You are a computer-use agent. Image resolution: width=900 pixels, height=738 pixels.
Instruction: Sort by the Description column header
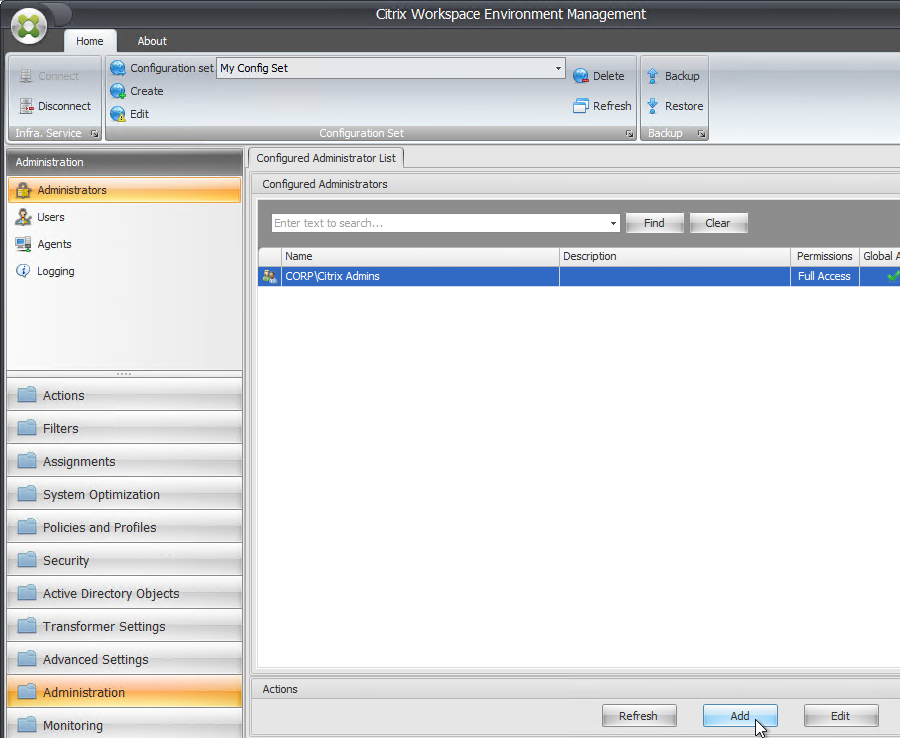coord(674,256)
